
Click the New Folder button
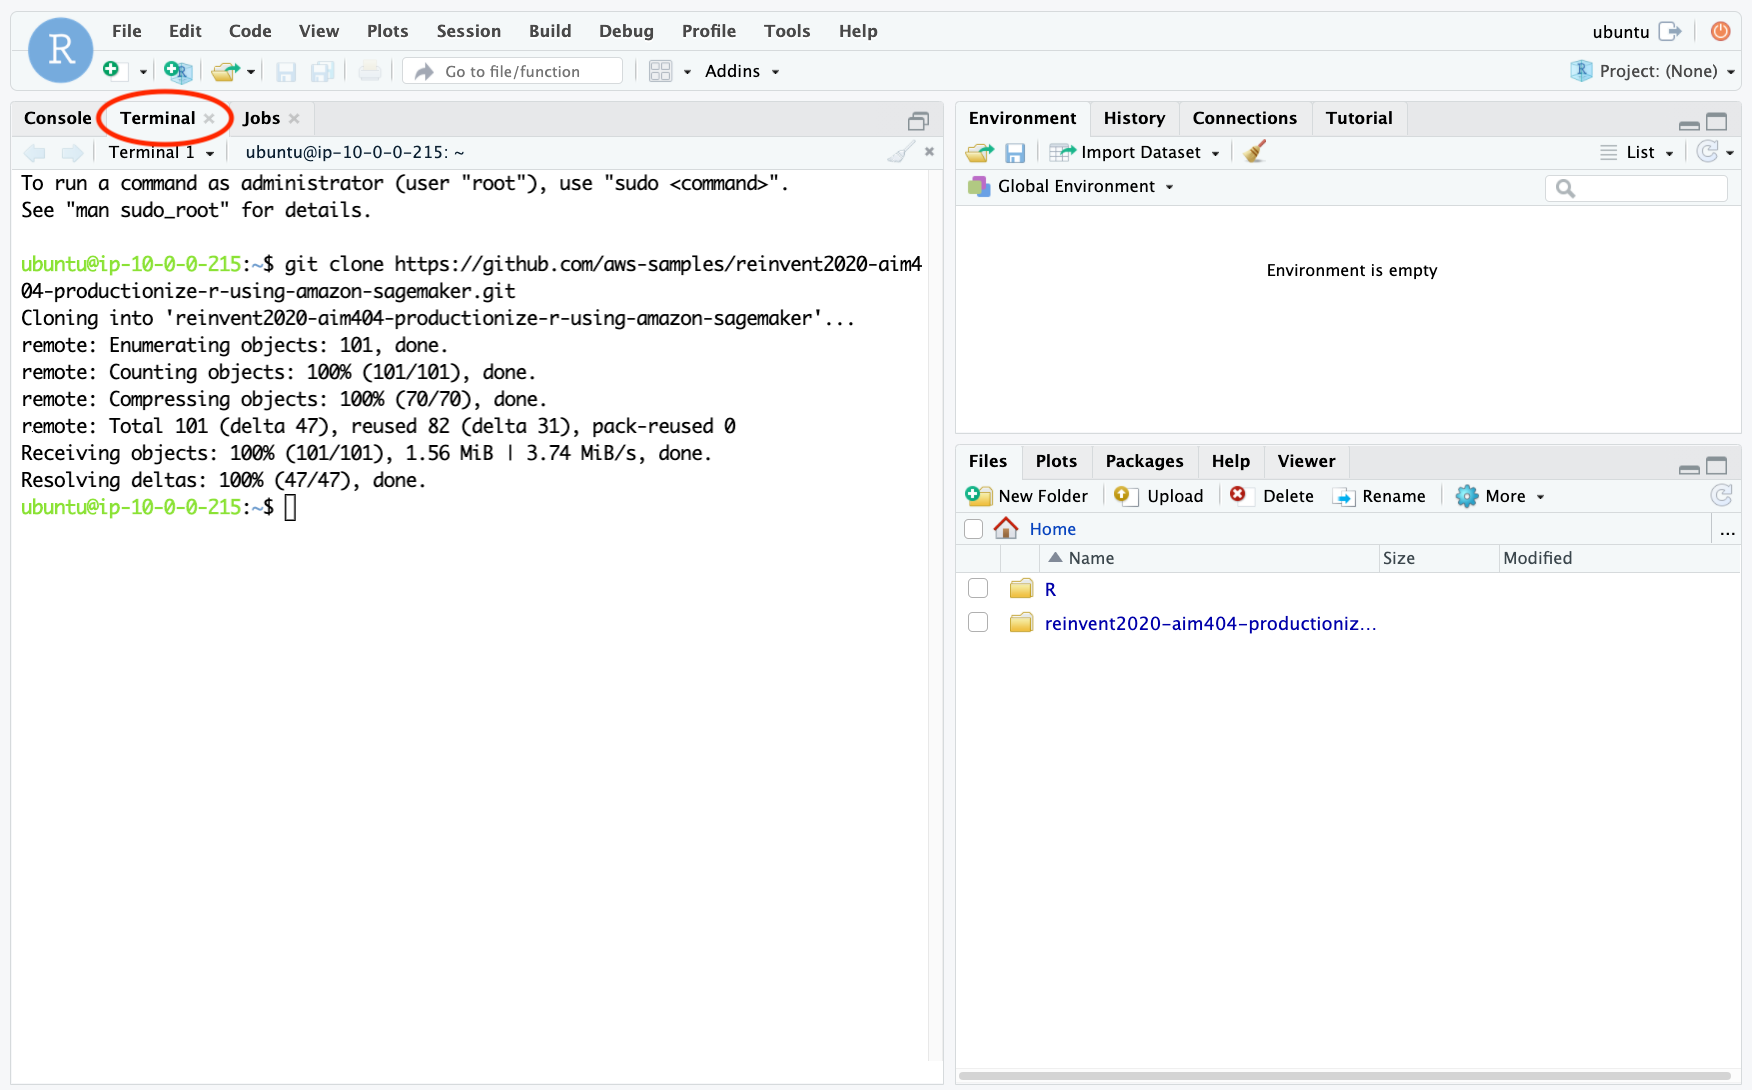[x=1027, y=496]
